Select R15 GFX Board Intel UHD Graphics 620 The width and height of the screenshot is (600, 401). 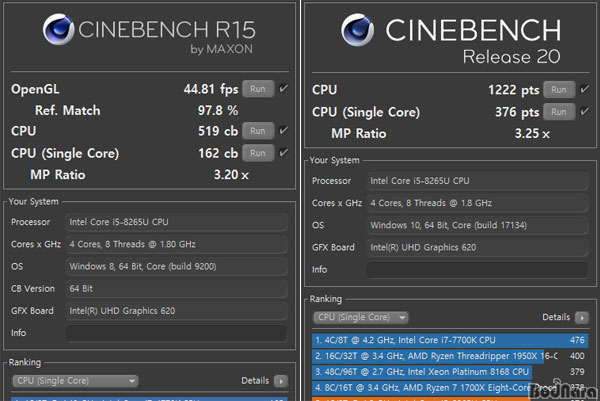[176, 311]
